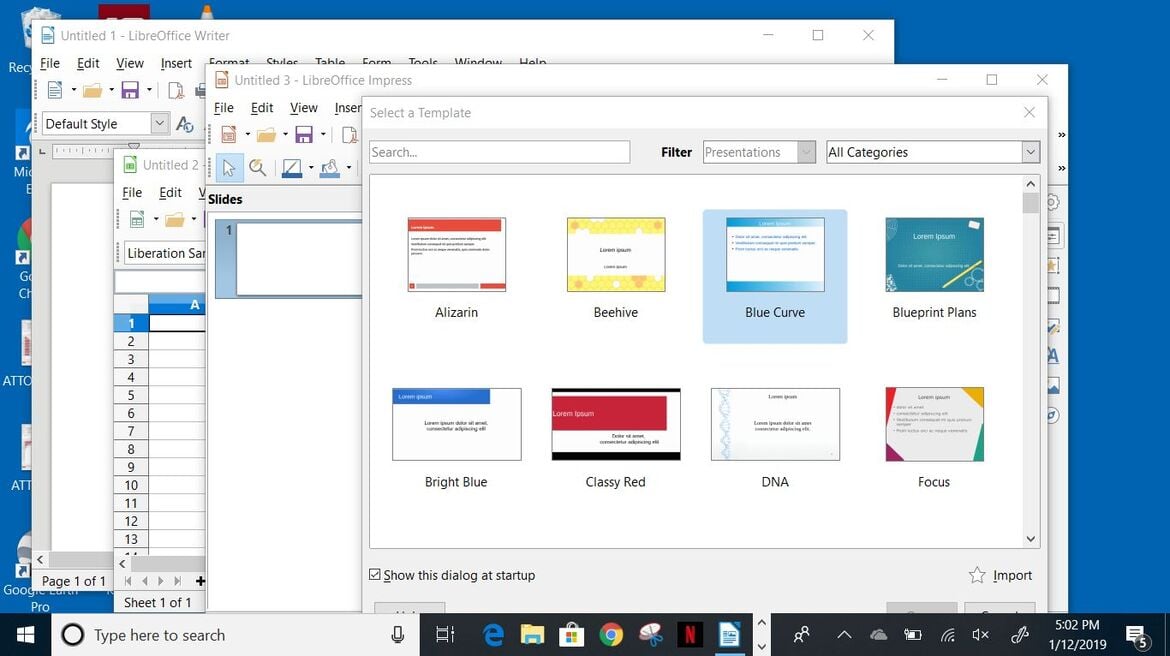Open the arrow beside Calc New Spreadsheet icon
Screen dimensions: 1170x656
click(x=156, y=219)
